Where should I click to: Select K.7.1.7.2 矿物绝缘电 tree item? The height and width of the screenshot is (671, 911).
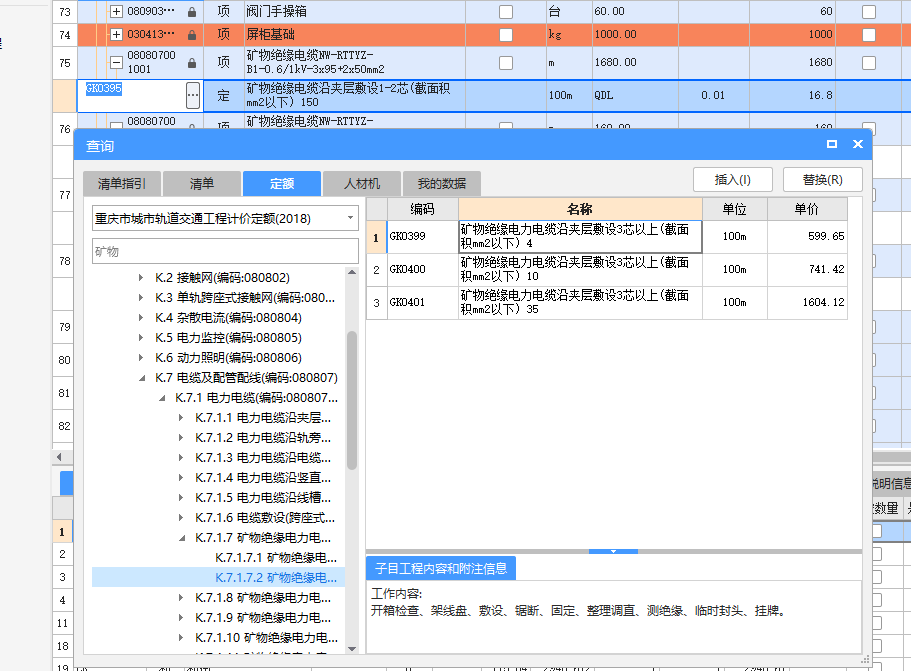point(276,577)
